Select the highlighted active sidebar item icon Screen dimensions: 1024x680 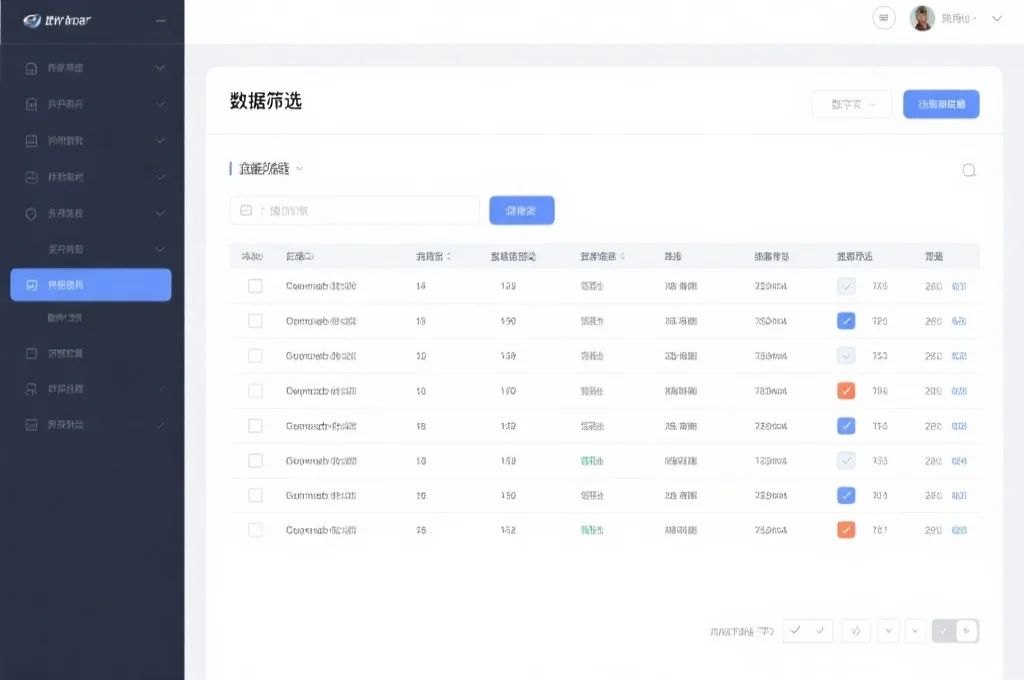click(x=33, y=284)
